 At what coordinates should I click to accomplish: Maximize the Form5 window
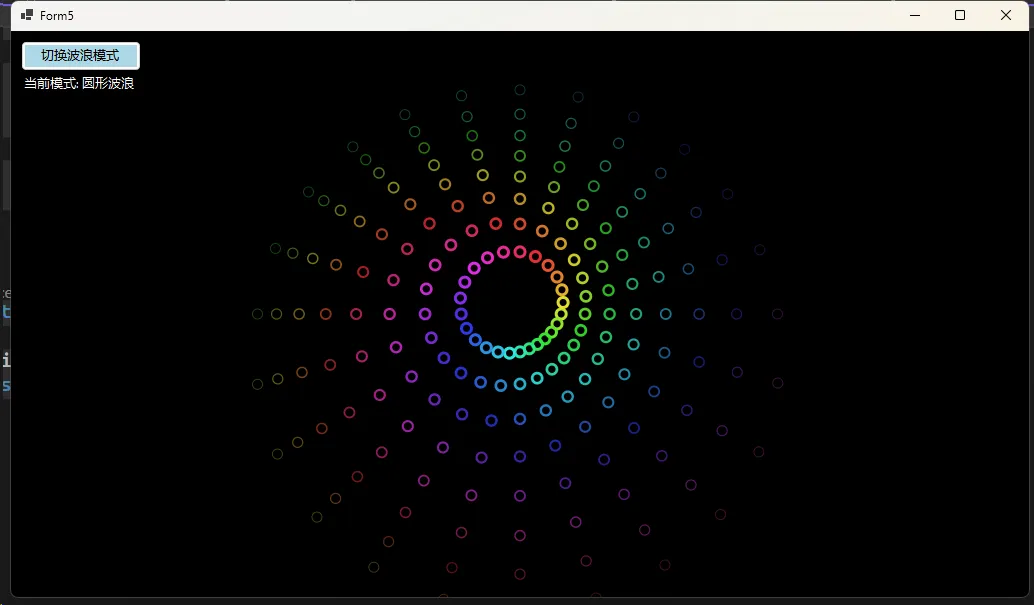click(x=960, y=15)
